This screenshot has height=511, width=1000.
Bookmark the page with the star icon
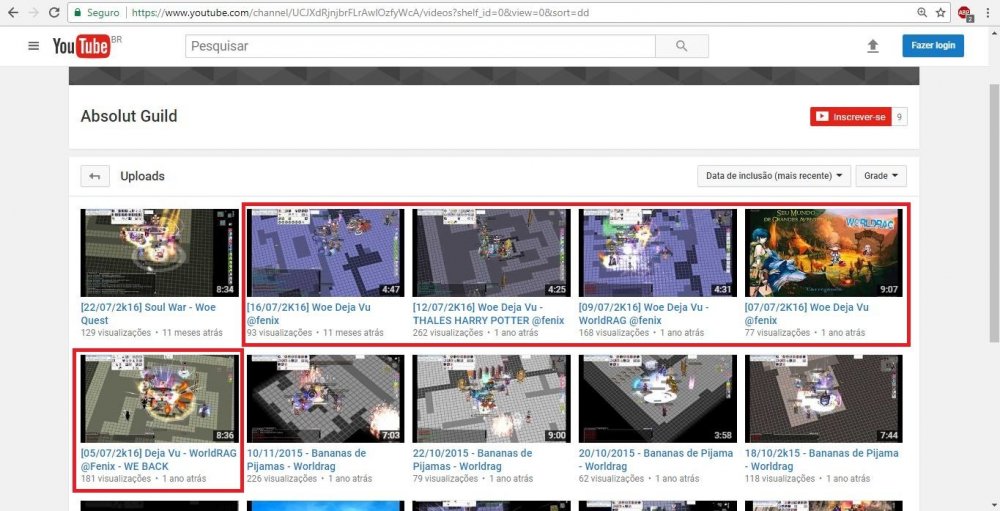pyautogui.click(x=941, y=12)
